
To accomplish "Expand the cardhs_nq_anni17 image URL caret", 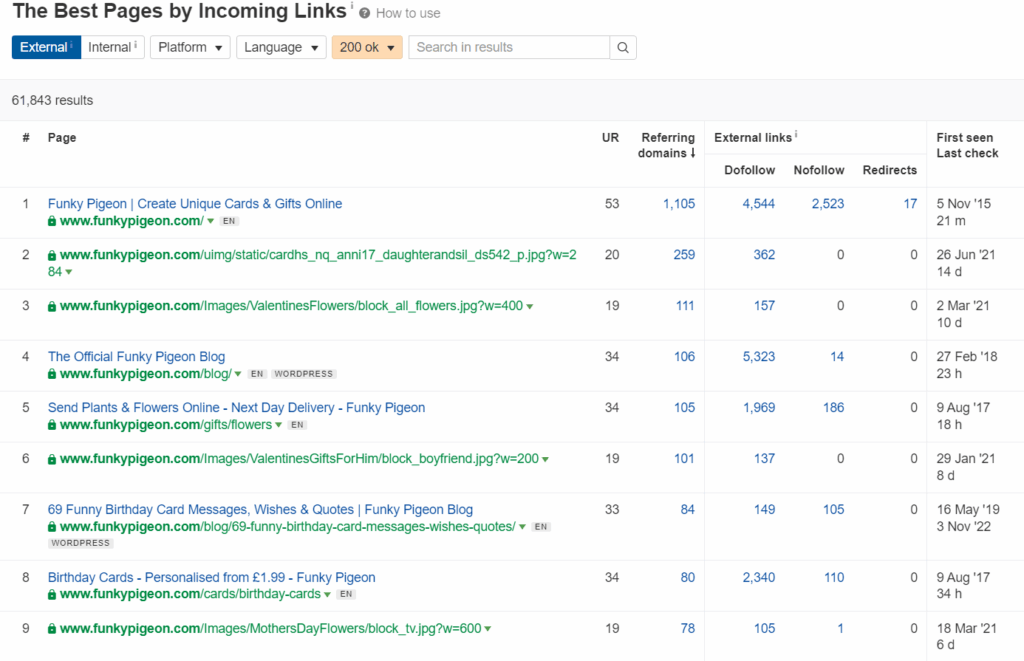I will coord(69,272).
